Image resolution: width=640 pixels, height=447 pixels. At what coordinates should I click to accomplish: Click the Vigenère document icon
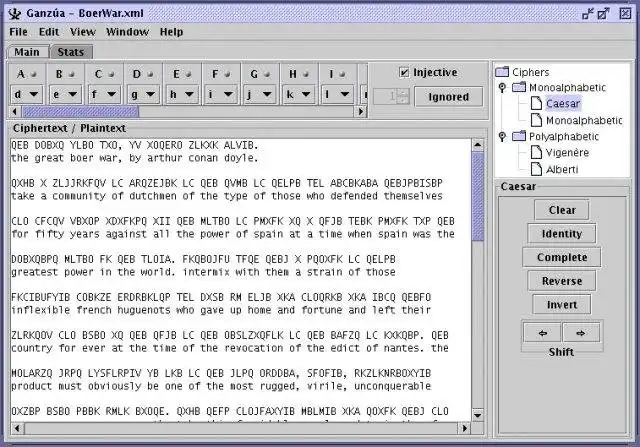(x=536, y=152)
